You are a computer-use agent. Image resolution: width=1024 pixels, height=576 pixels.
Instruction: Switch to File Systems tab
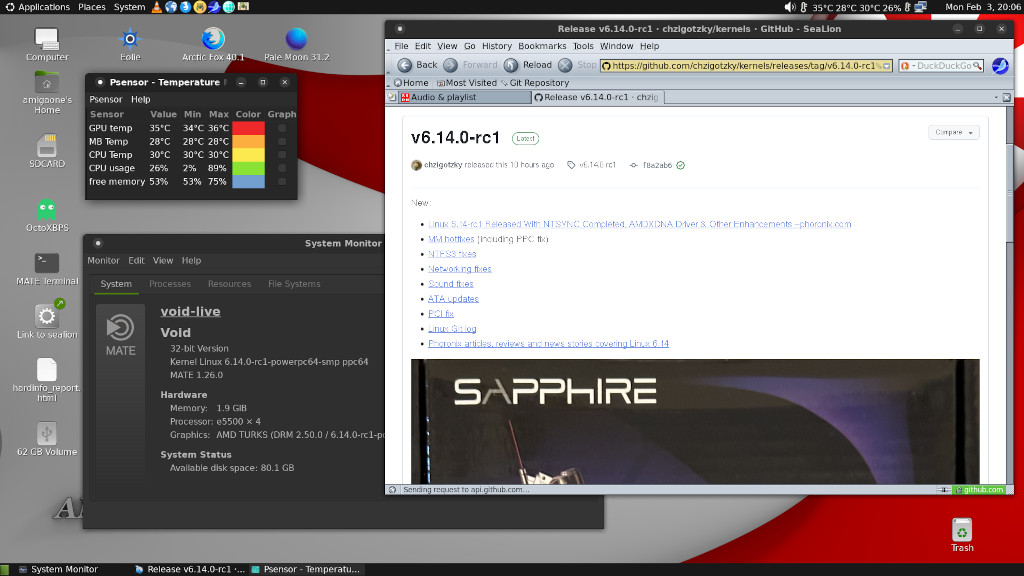tap(294, 284)
